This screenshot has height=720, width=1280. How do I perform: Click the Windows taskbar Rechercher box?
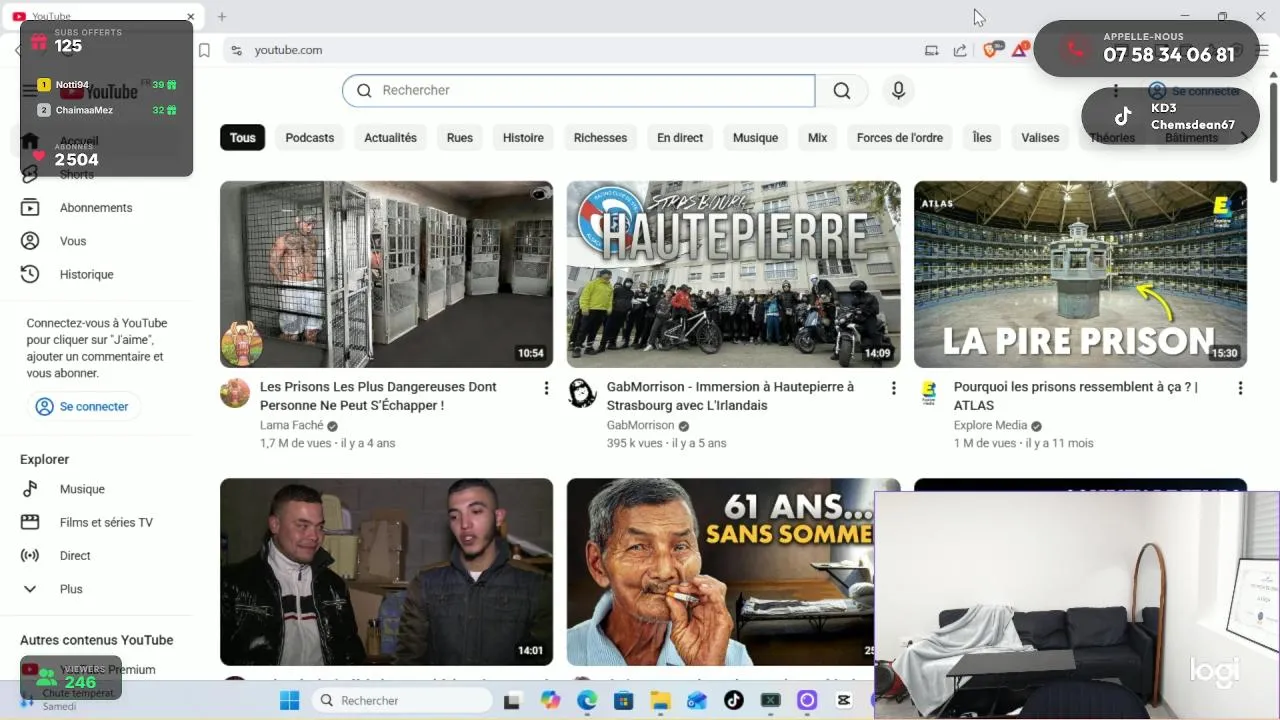(x=402, y=701)
